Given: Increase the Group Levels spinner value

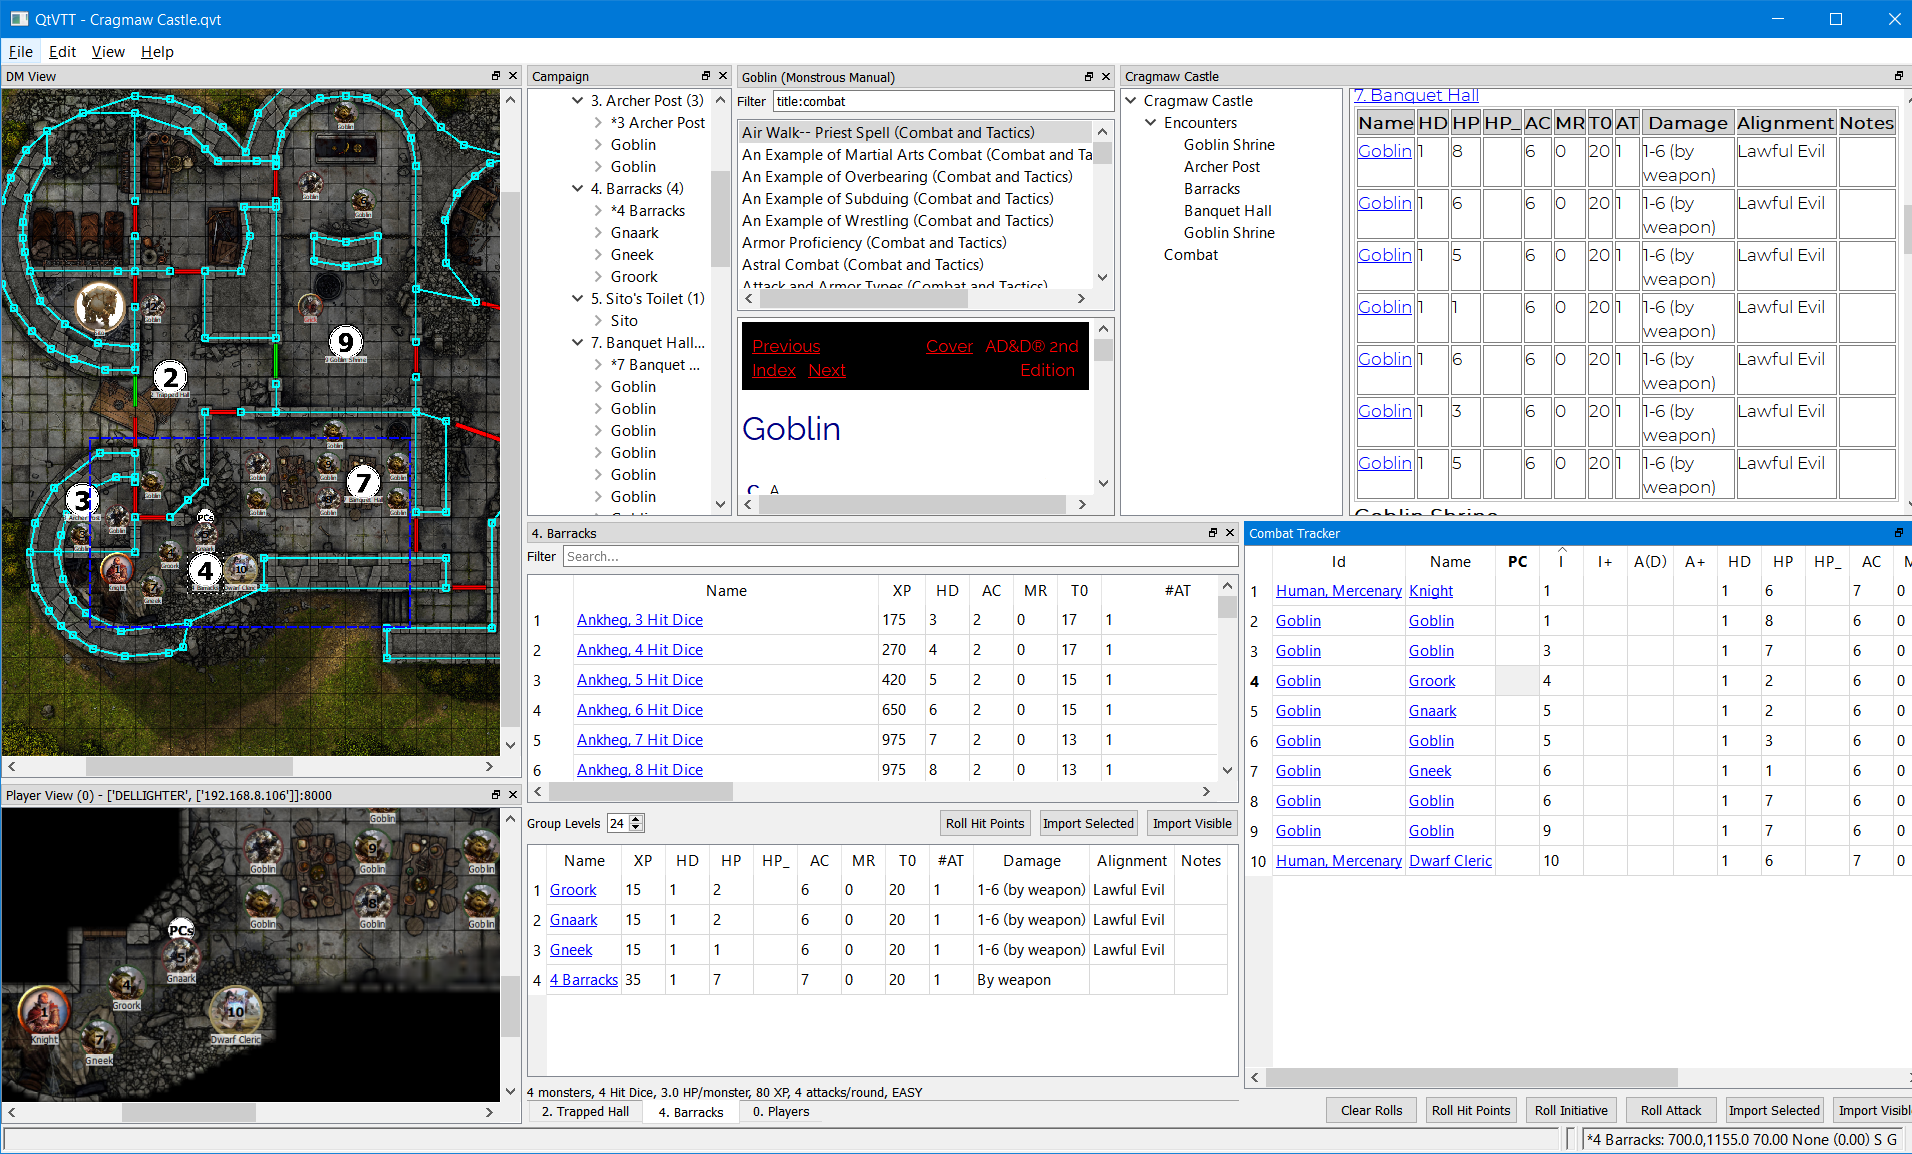Looking at the screenshot, I should click(636, 818).
